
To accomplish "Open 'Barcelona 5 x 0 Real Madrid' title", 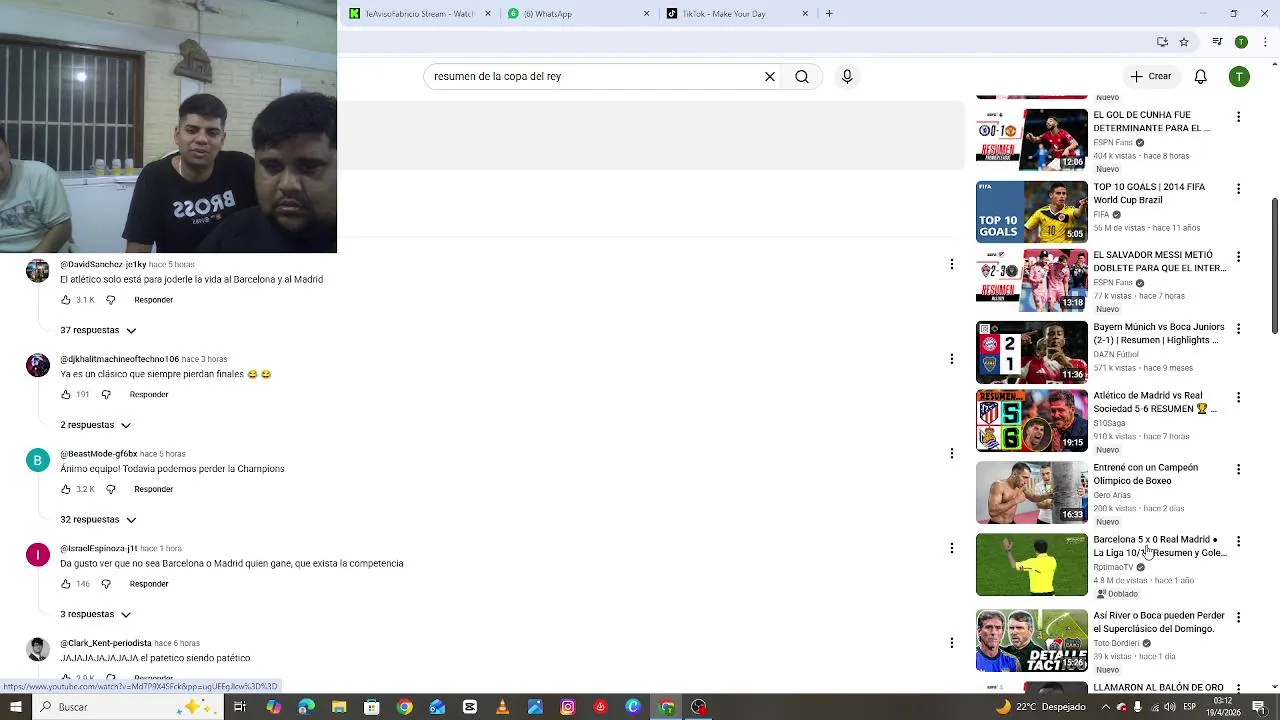I will (1159, 546).
